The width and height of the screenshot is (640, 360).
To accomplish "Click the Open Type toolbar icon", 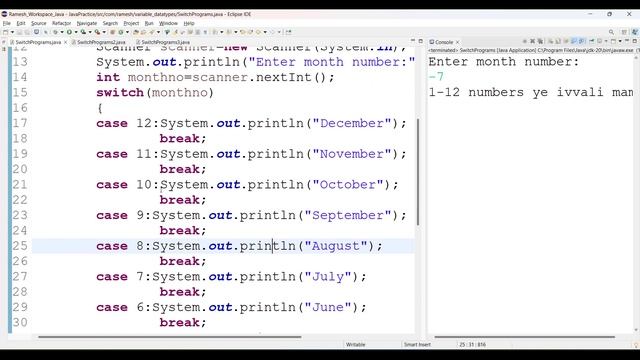I will pos(136,32).
